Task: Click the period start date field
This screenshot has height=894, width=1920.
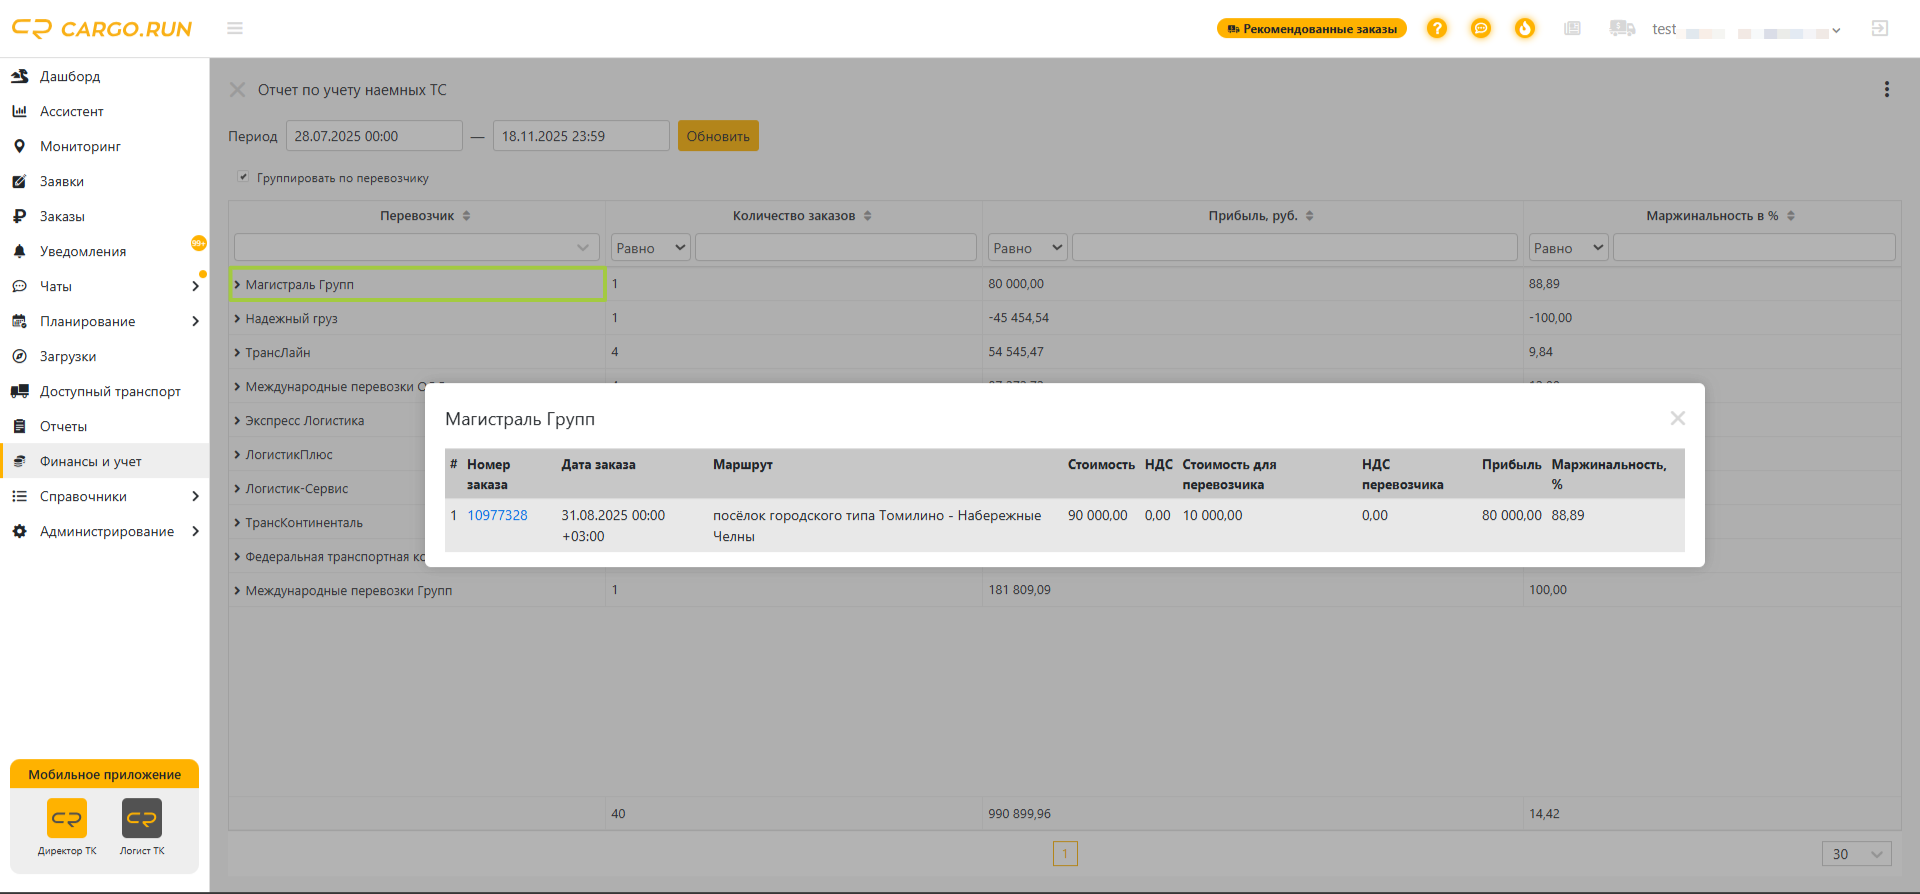Action: 374,136
